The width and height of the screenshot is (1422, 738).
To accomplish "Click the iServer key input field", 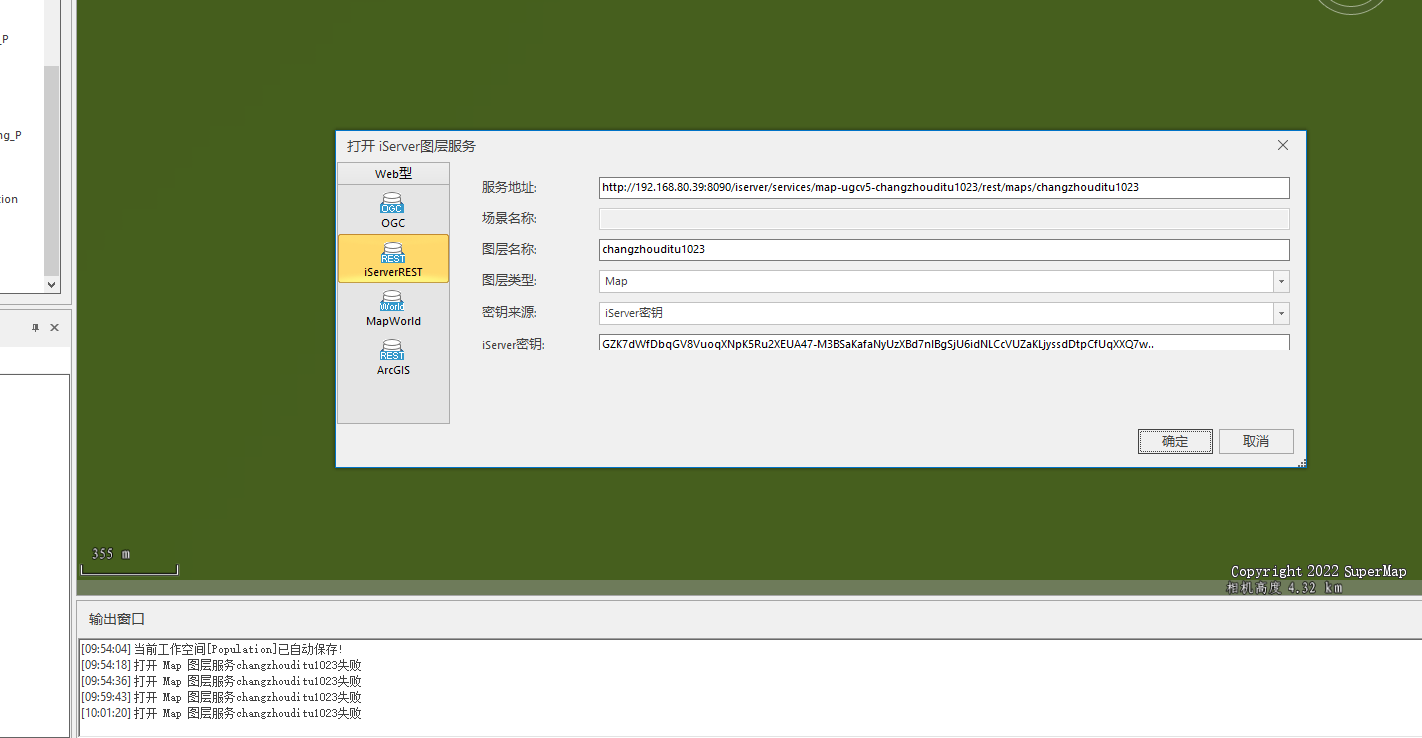I will (944, 343).
